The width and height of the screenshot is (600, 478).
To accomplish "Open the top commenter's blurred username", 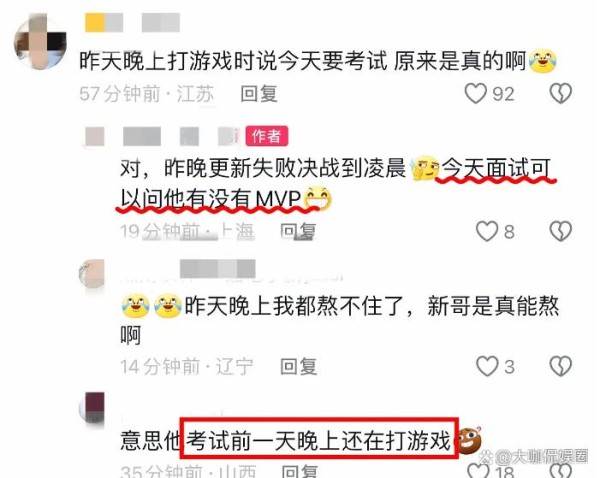I will pos(132,22).
